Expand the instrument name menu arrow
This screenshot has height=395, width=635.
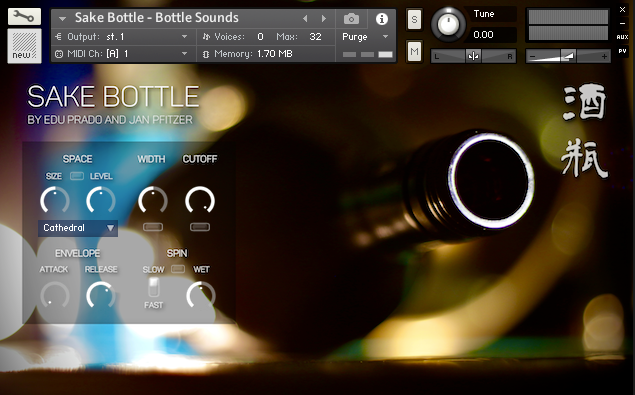click(62, 19)
